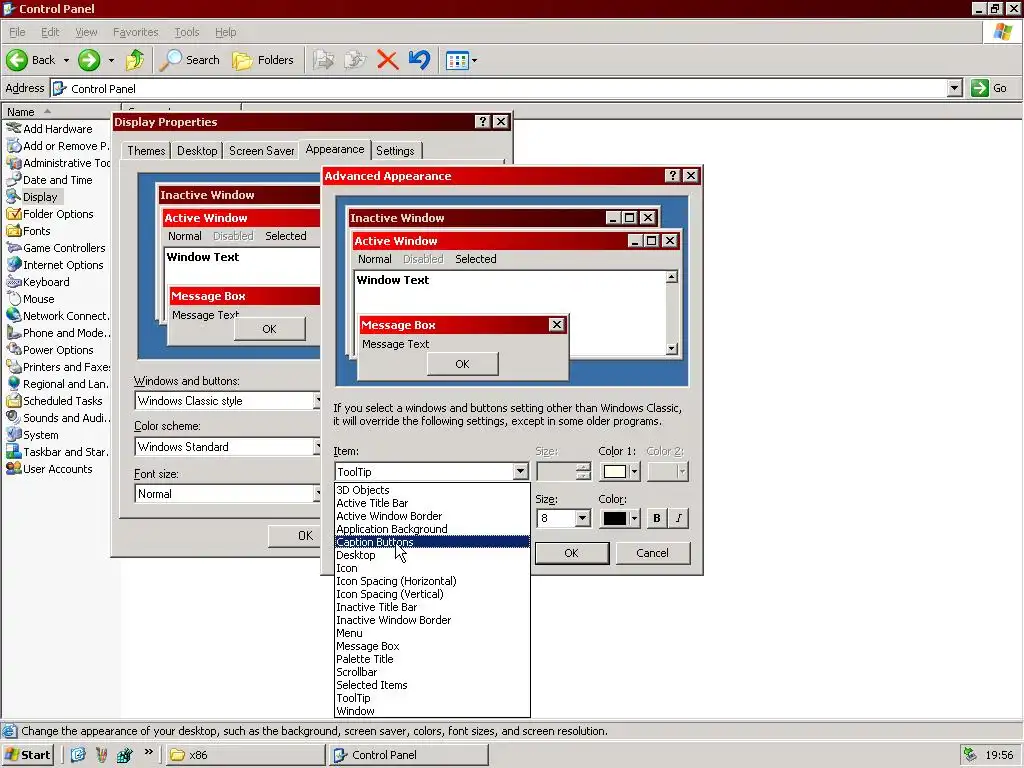This screenshot has width=1024, height=768.
Task: Open Internet Options item
Action: tap(56, 265)
